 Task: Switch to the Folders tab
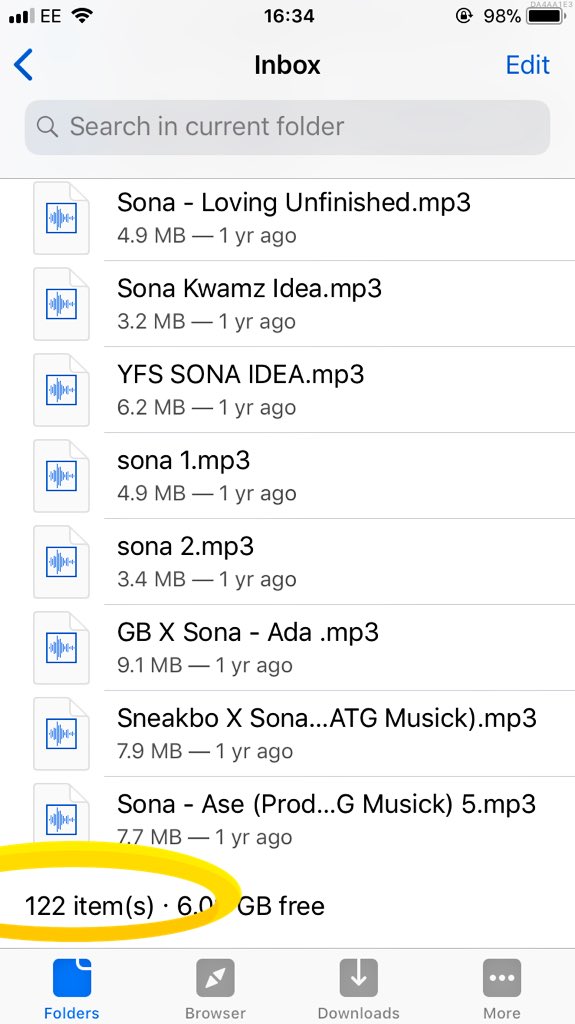click(72, 988)
